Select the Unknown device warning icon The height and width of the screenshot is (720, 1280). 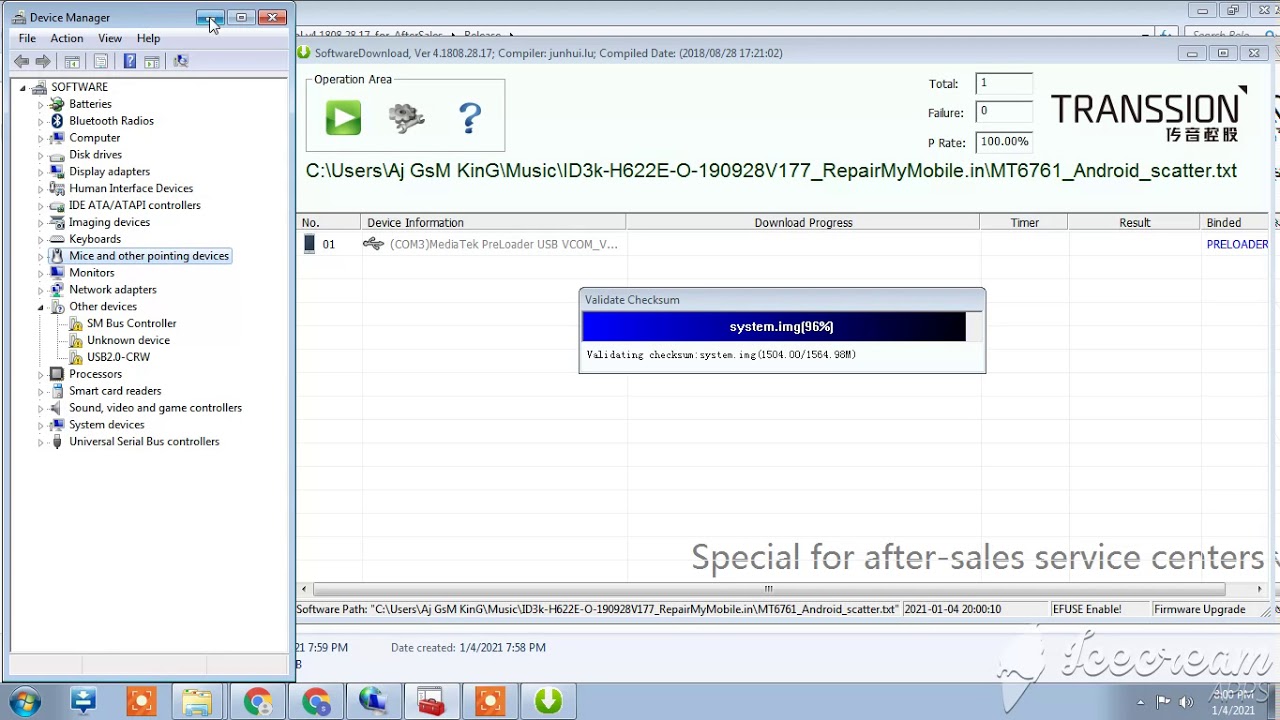pyautogui.click(x=76, y=340)
